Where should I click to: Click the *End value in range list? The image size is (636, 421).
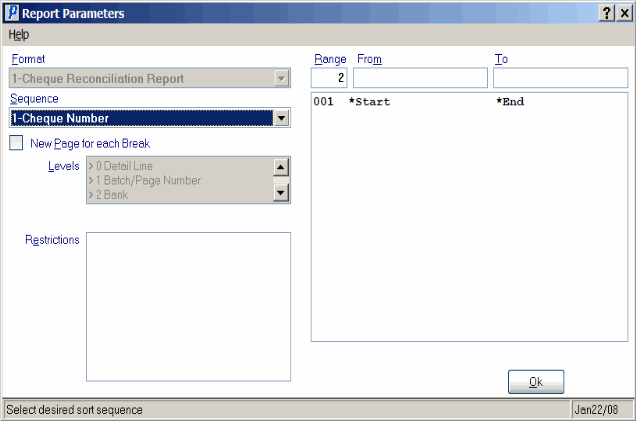click(x=510, y=101)
